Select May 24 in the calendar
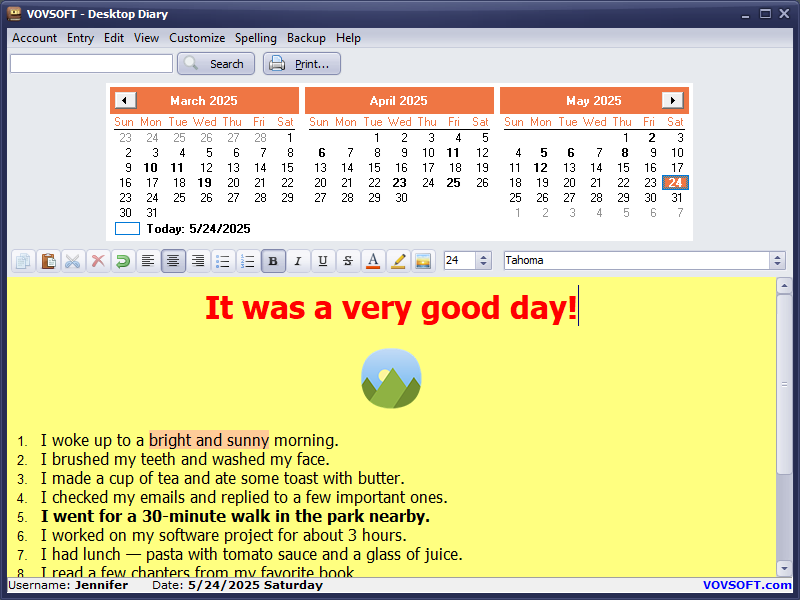The image size is (800, 600). click(x=676, y=183)
